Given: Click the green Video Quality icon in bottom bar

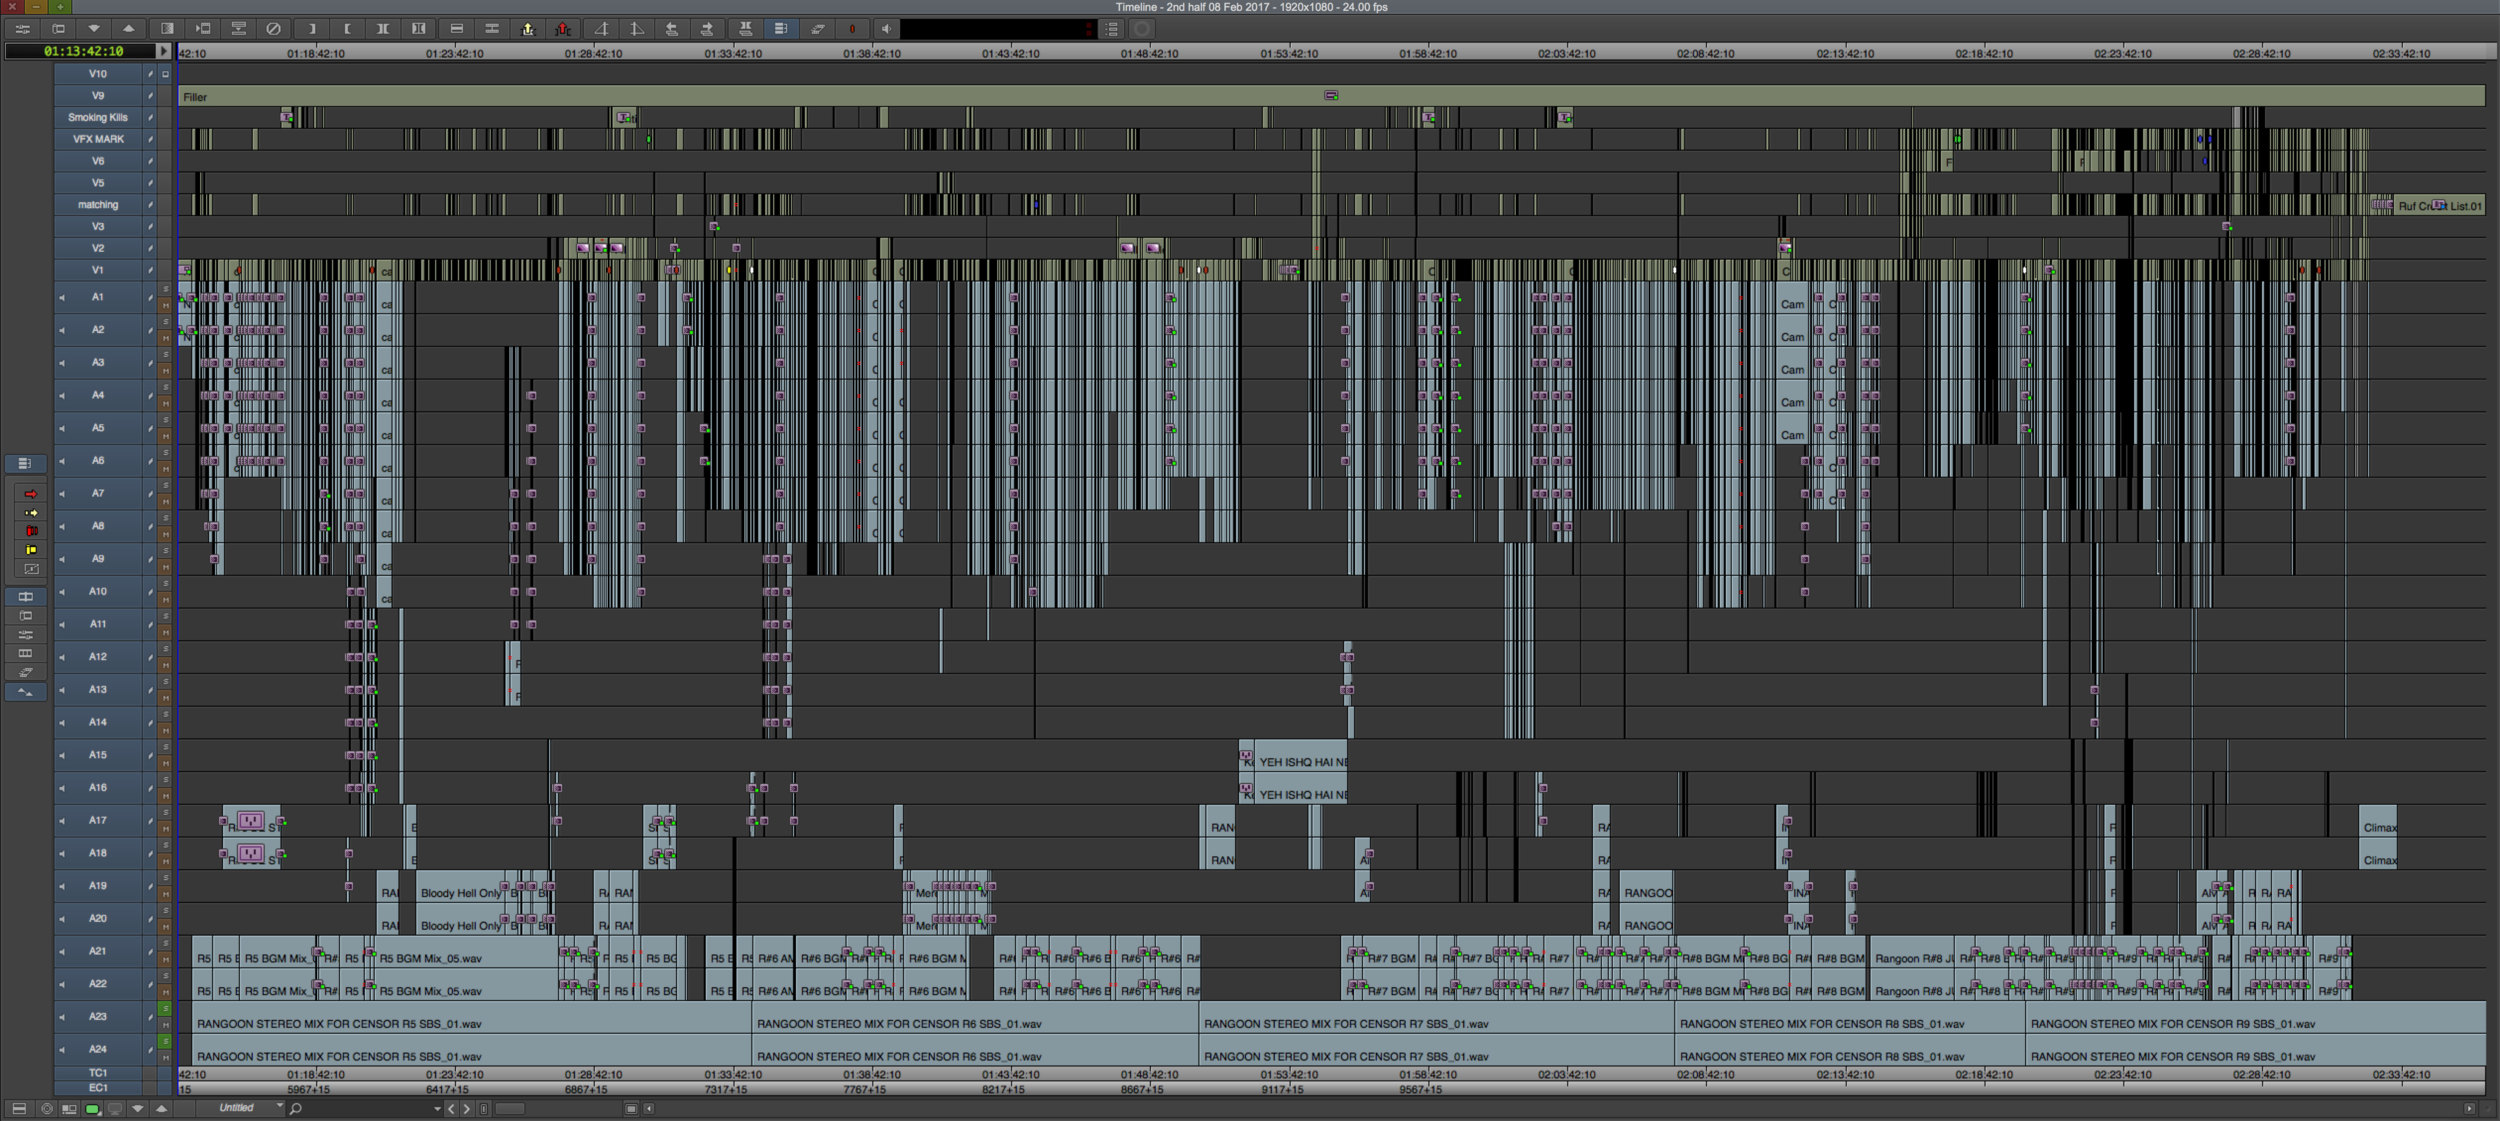Looking at the screenshot, I should coord(92,1108).
